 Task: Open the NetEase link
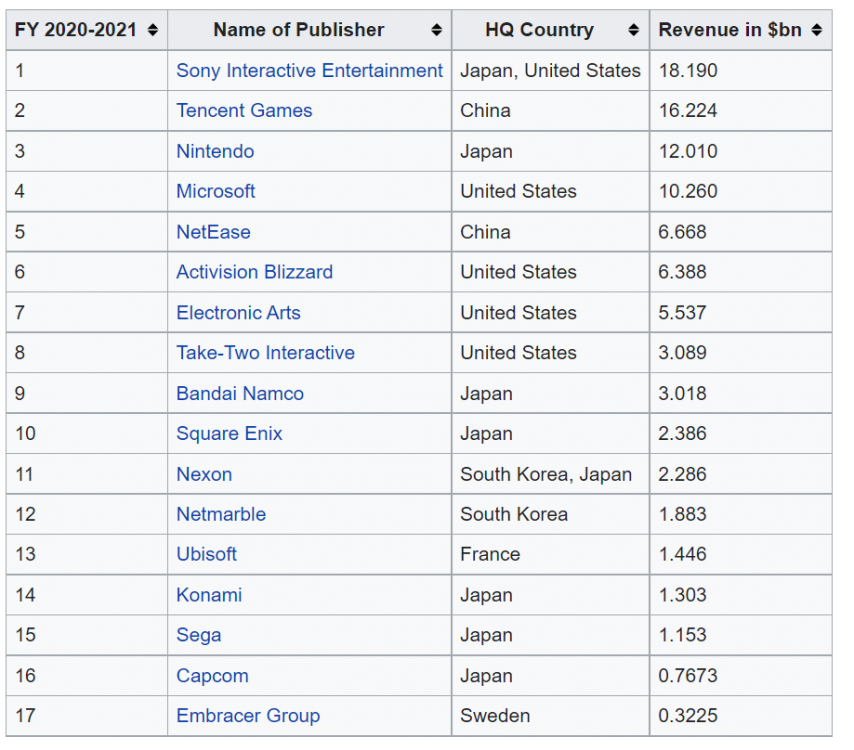213,232
